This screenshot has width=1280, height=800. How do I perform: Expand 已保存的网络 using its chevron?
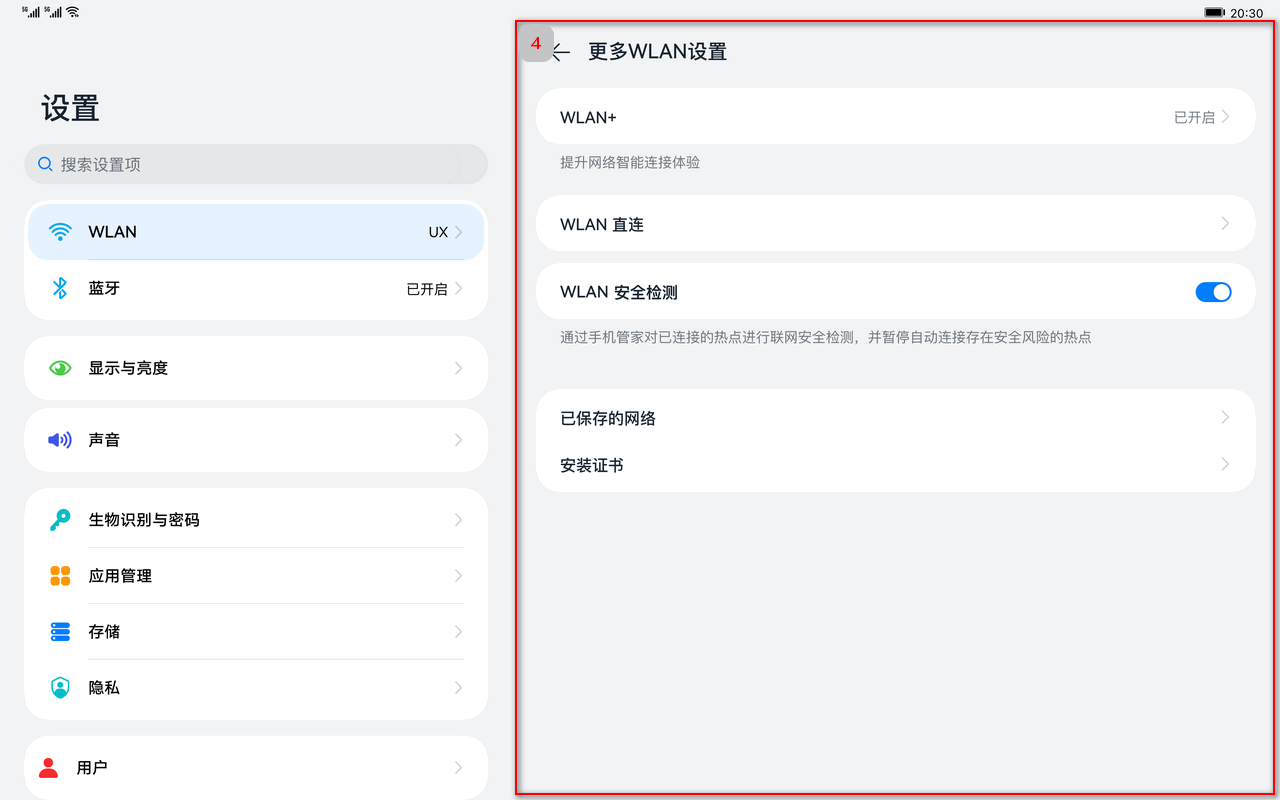click(x=1225, y=417)
